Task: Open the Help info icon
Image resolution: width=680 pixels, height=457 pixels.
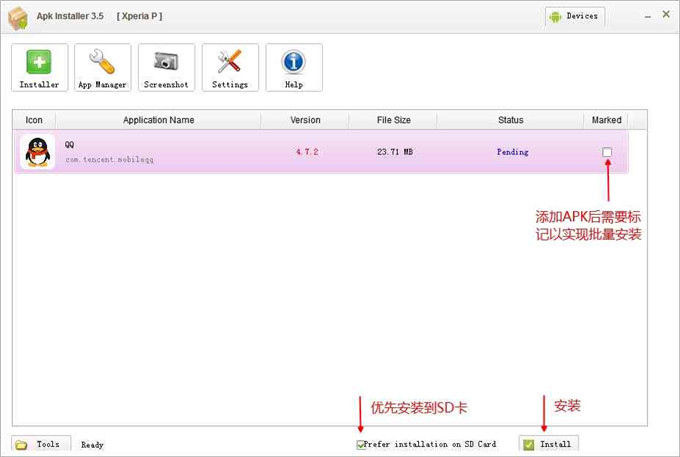Action: point(294,67)
